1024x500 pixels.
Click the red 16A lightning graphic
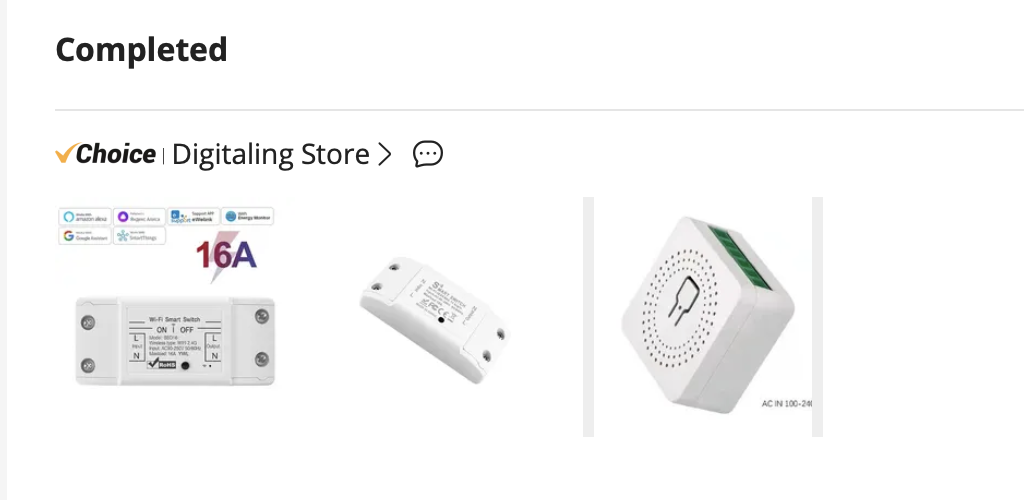(x=226, y=256)
